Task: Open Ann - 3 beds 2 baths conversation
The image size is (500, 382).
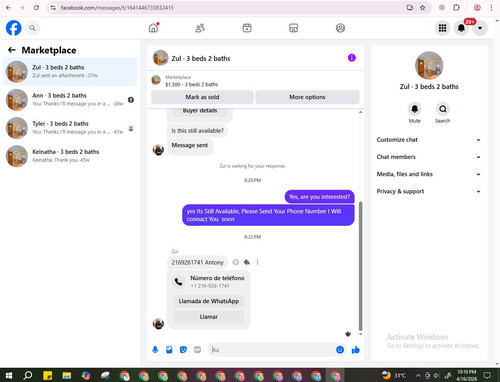Action: point(70,100)
